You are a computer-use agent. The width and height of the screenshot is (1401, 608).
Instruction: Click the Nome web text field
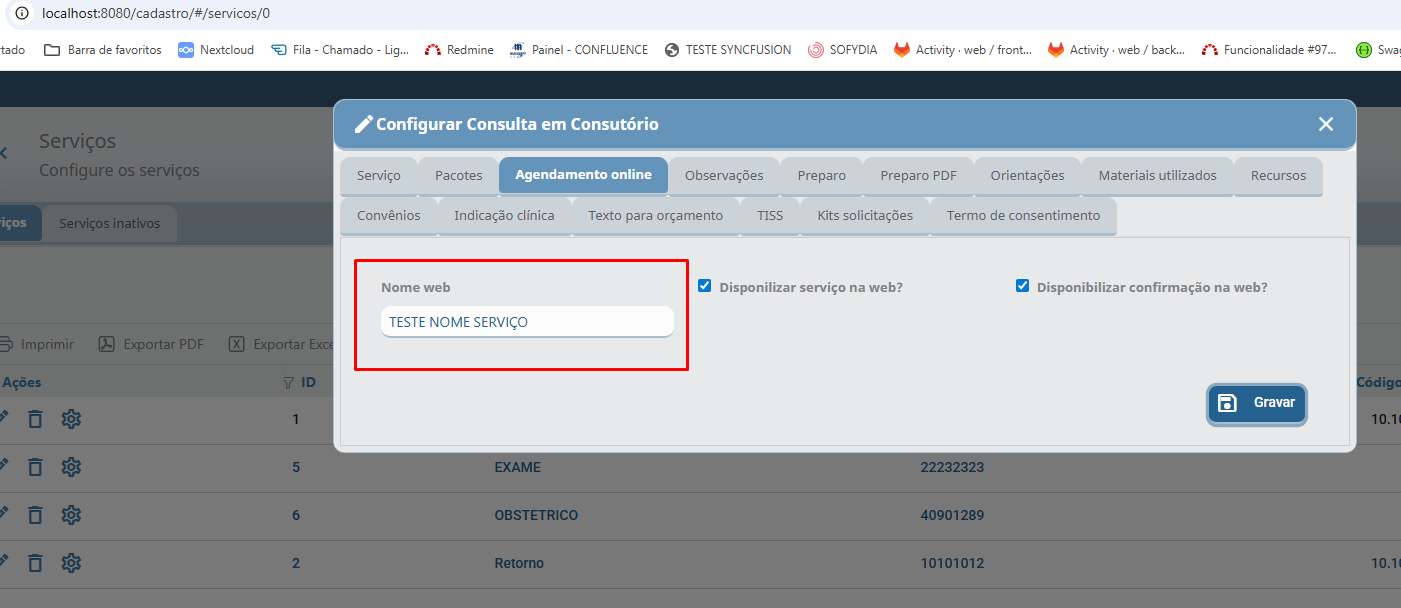(x=527, y=322)
